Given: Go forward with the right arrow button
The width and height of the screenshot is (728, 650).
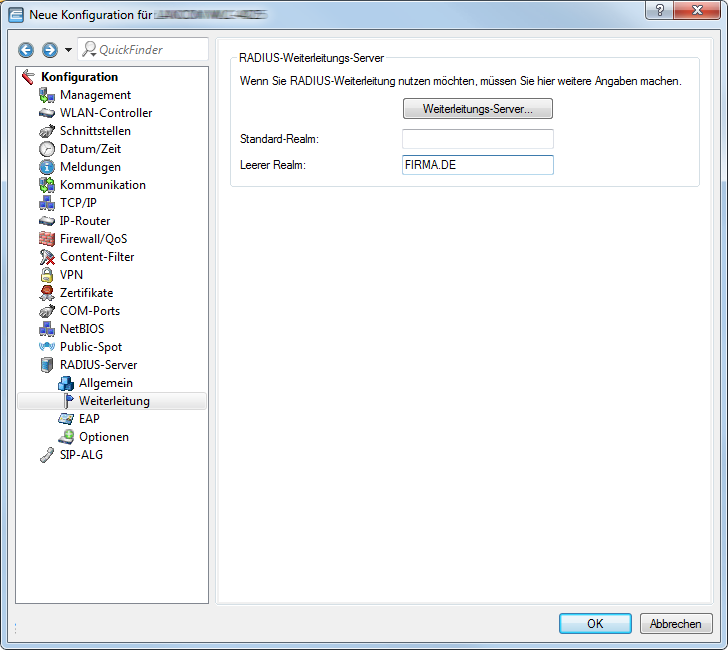Looking at the screenshot, I should pos(49,50).
